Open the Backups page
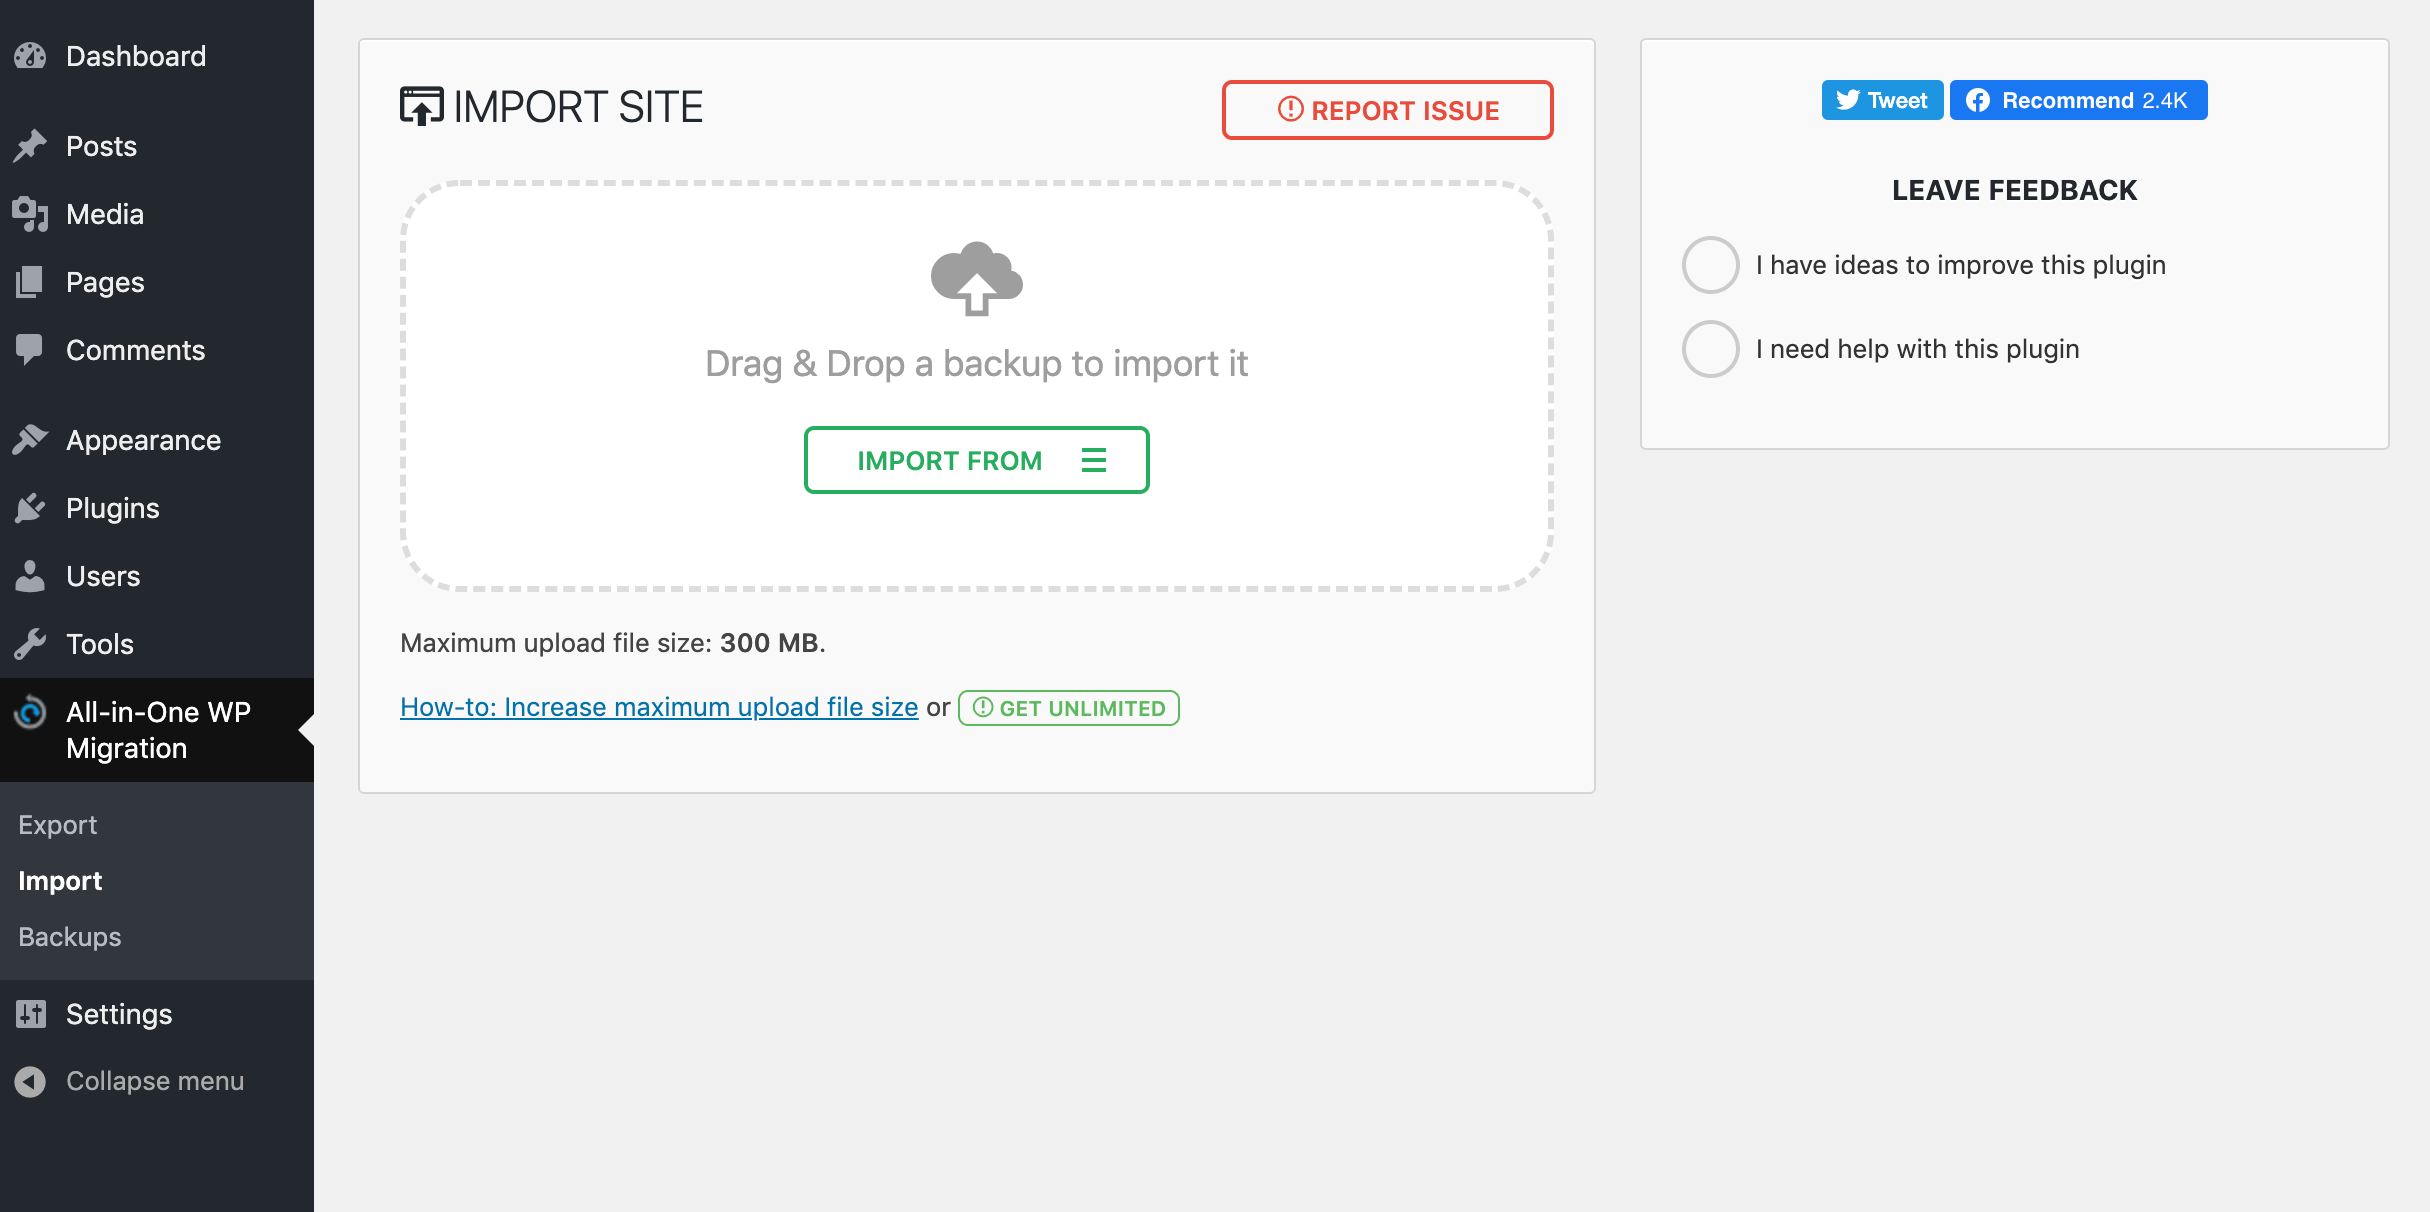 pyautogui.click(x=67, y=936)
